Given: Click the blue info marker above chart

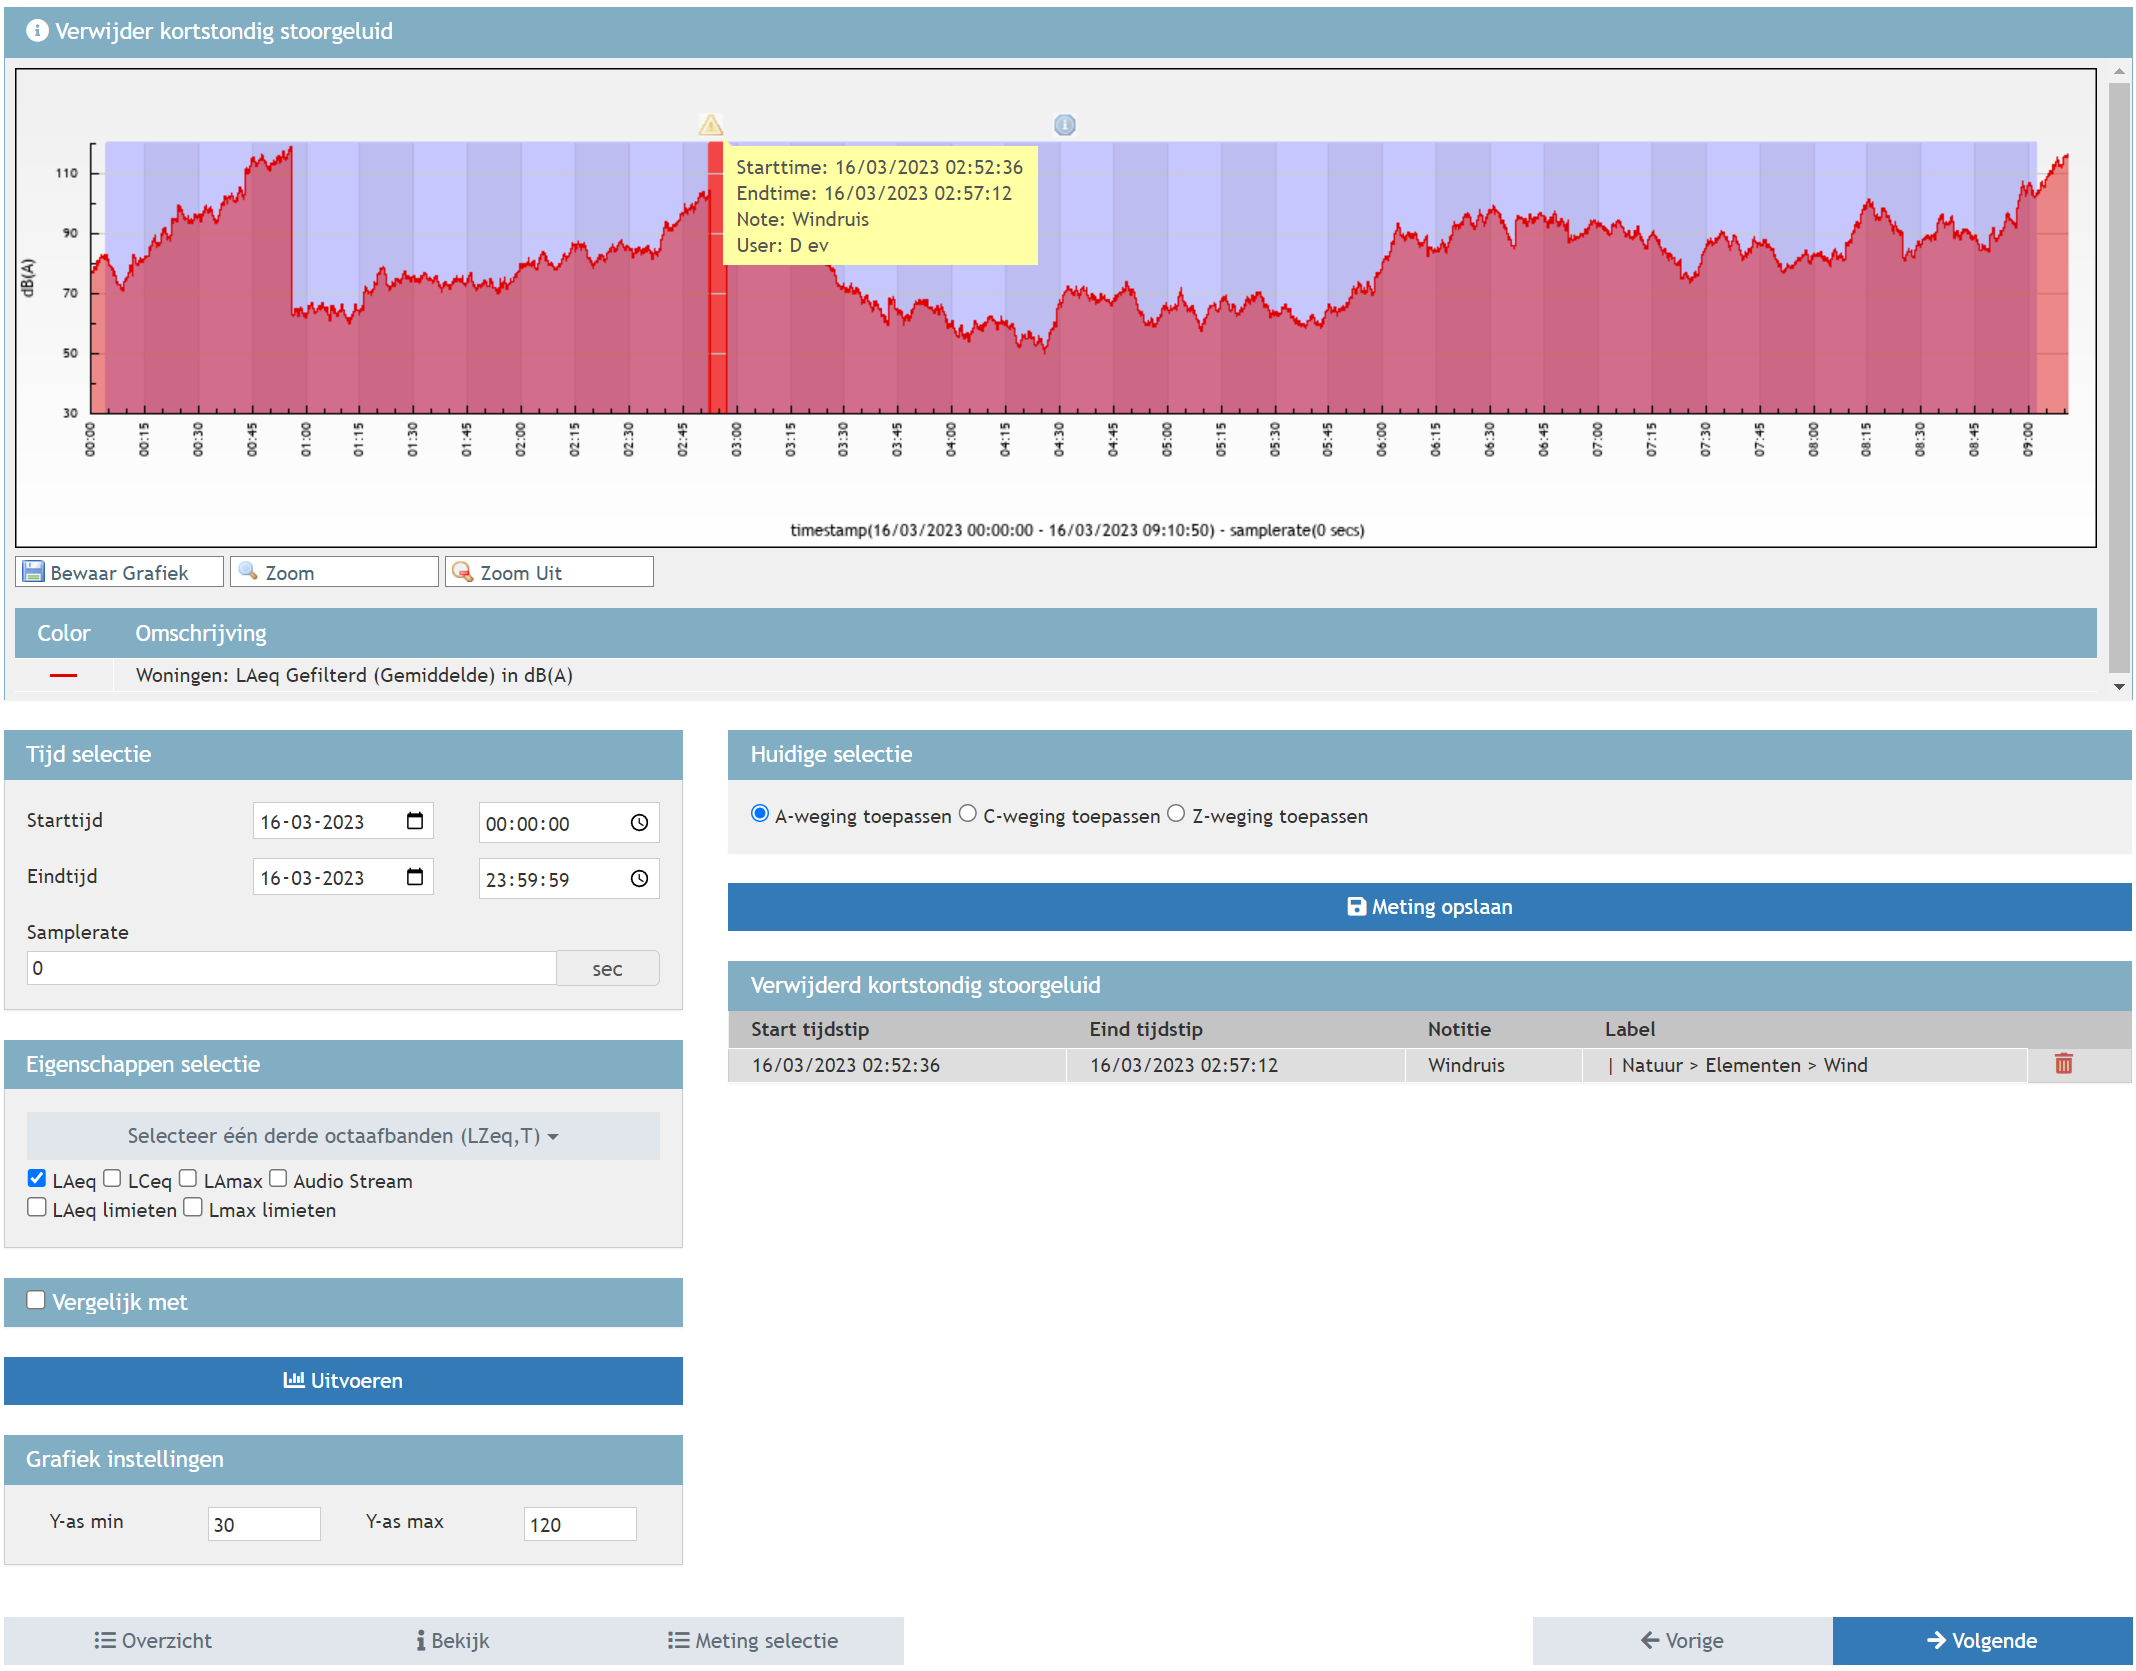Looking at the screenshot, I should coord(1064,125).
